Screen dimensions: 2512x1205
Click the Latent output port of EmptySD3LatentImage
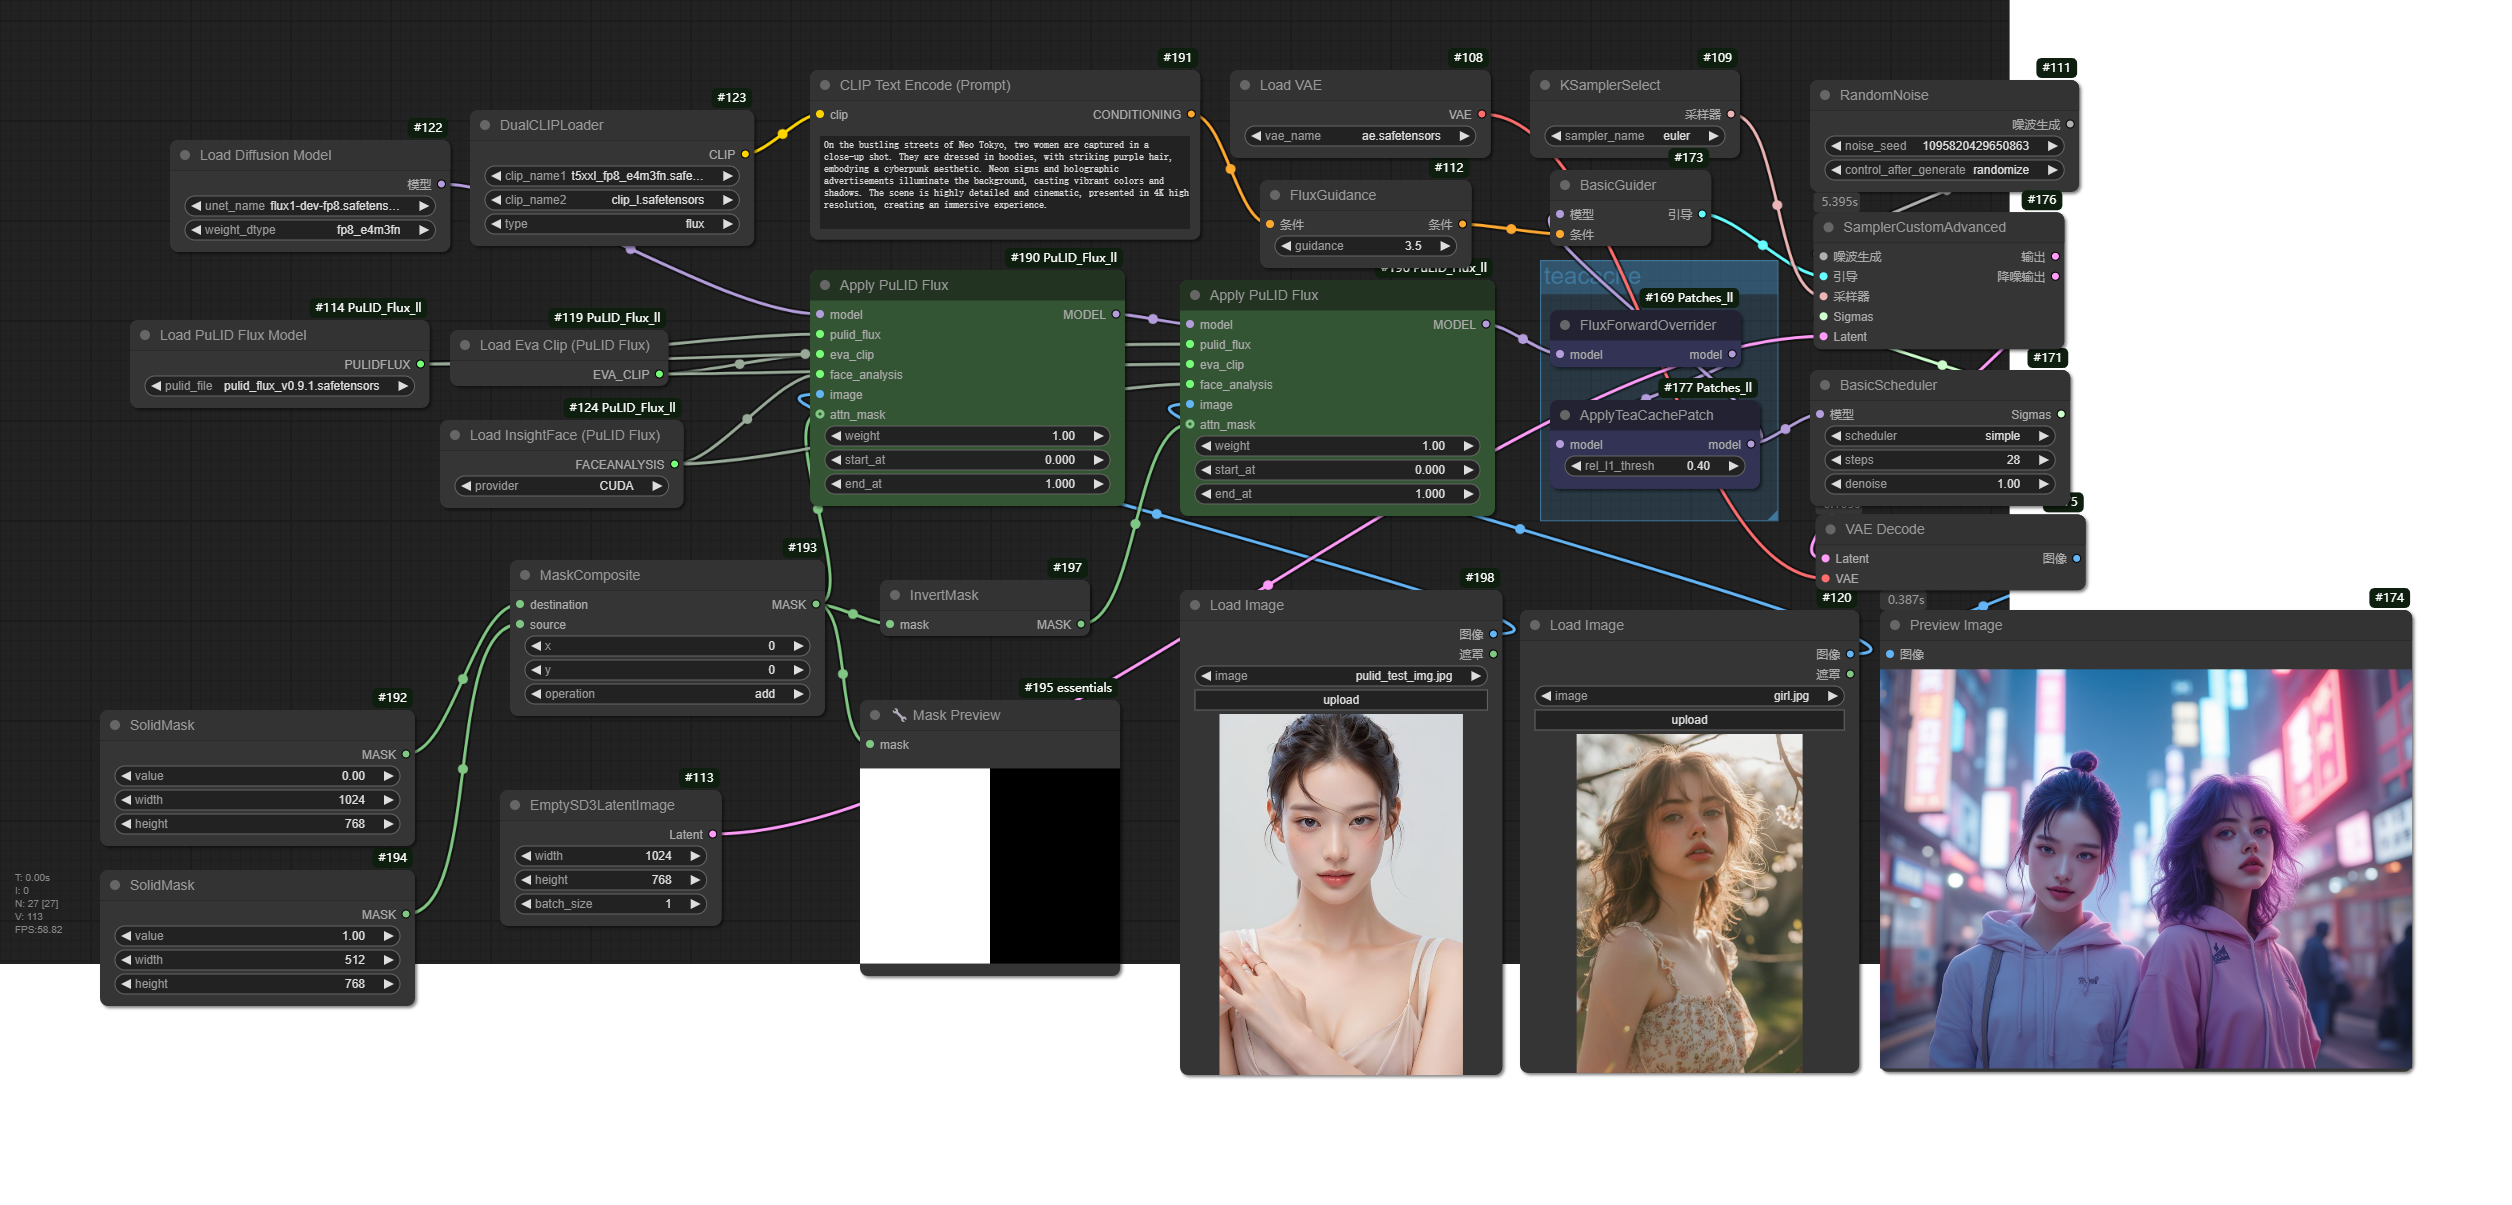coord(713,835)
